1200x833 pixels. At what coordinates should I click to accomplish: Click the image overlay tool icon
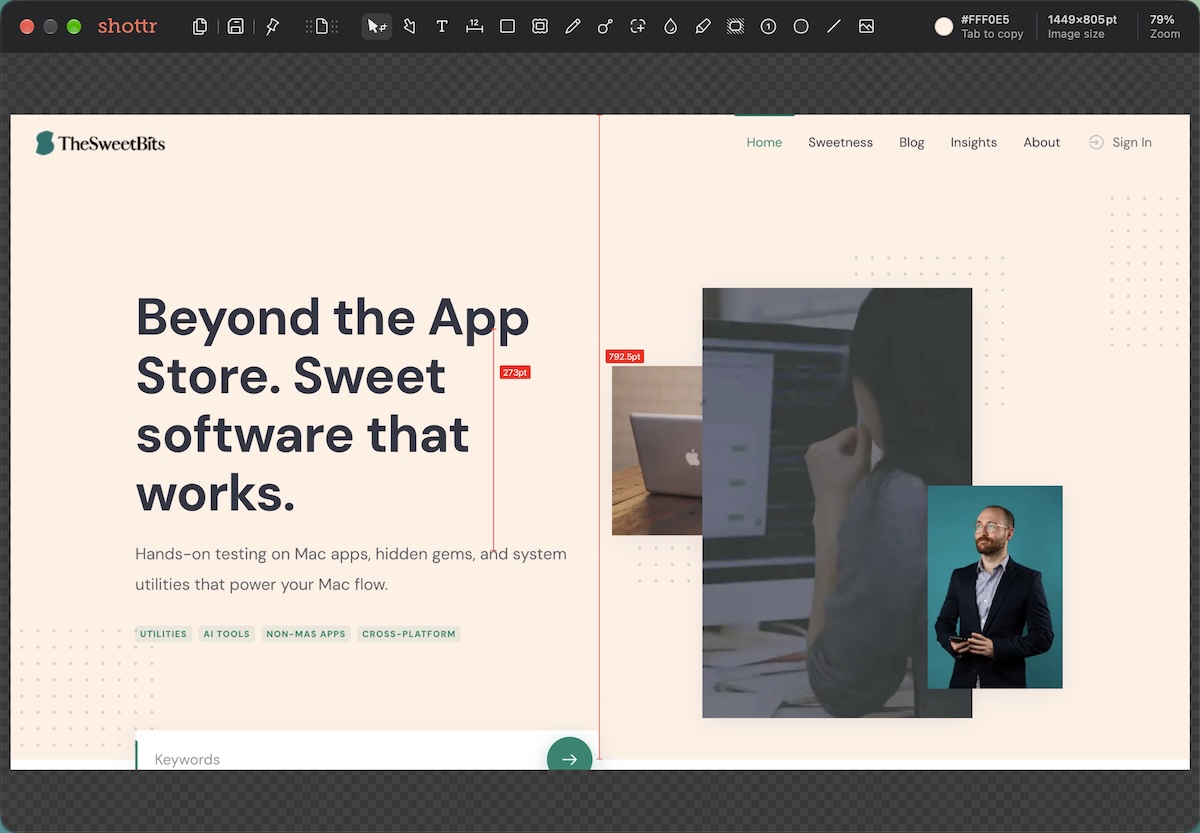866,27
